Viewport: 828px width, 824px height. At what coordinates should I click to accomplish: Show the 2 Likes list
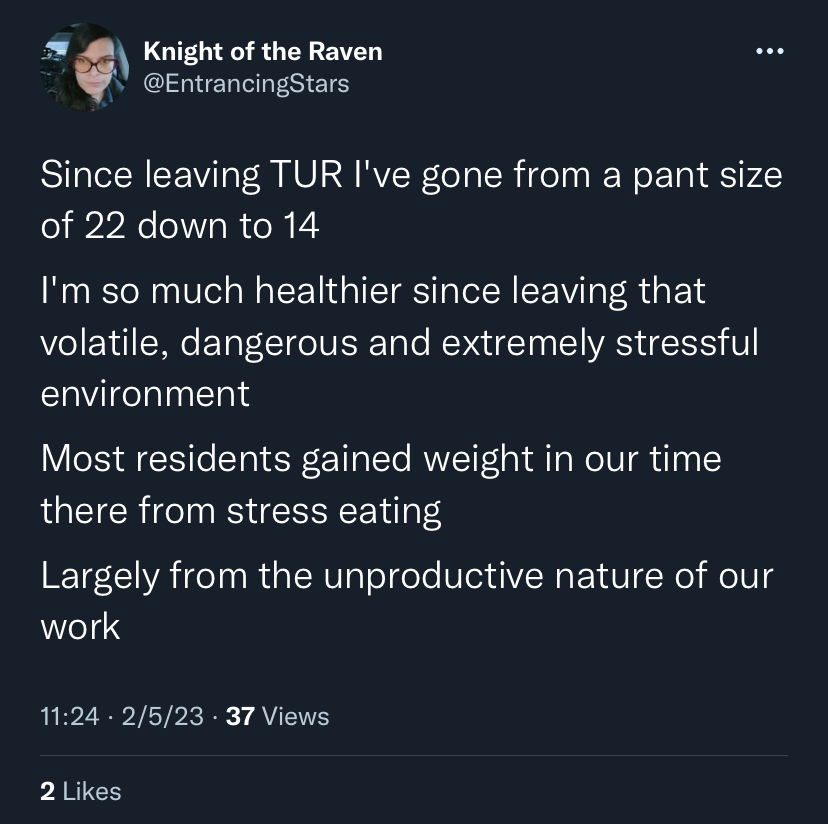[81, 791]
